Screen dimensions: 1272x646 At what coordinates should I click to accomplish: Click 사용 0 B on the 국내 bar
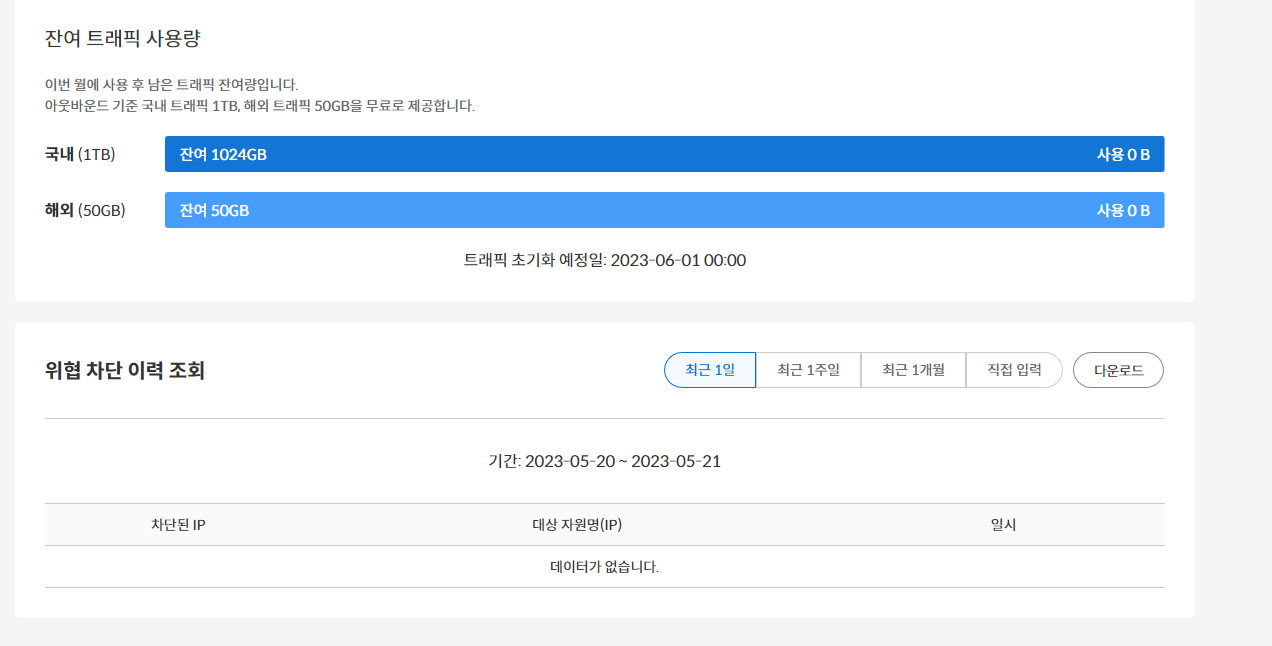1123,154
